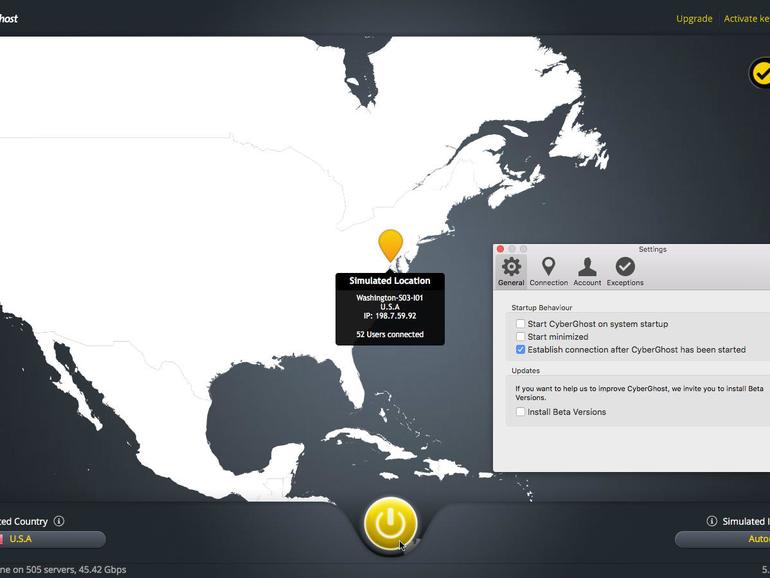Open the Connection settings tab
Viewport: 770px width, 578px height.
click(549, 272)
